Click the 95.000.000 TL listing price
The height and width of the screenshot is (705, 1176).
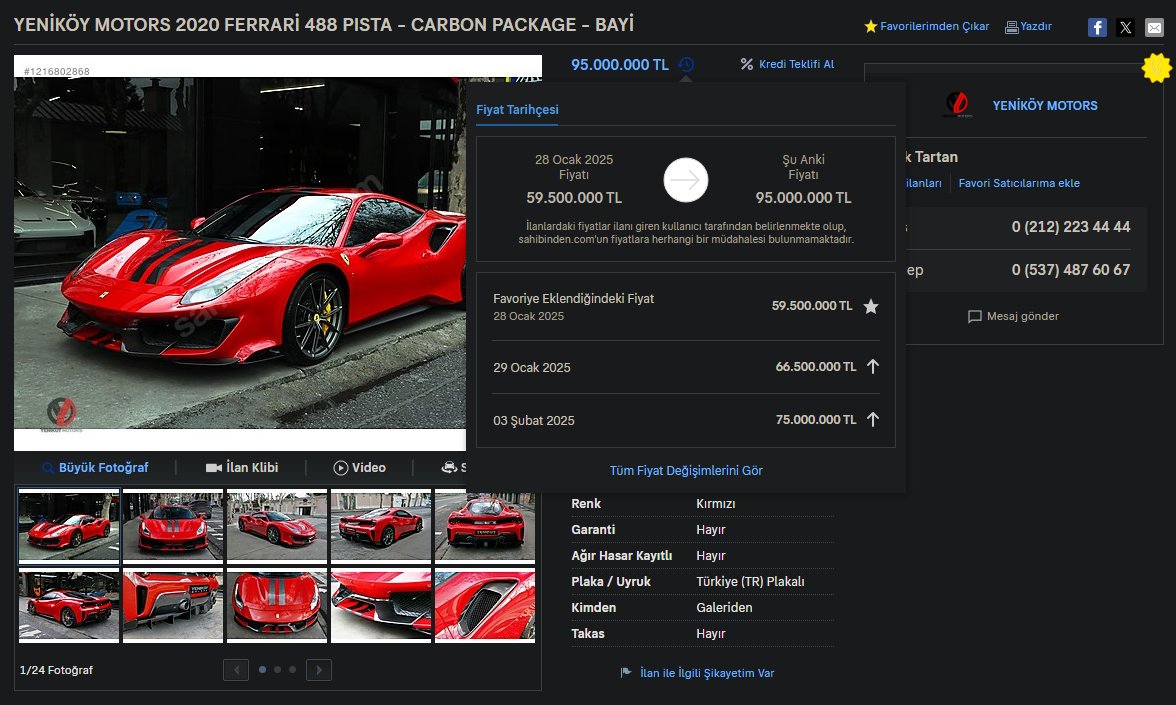coord(620,64)
